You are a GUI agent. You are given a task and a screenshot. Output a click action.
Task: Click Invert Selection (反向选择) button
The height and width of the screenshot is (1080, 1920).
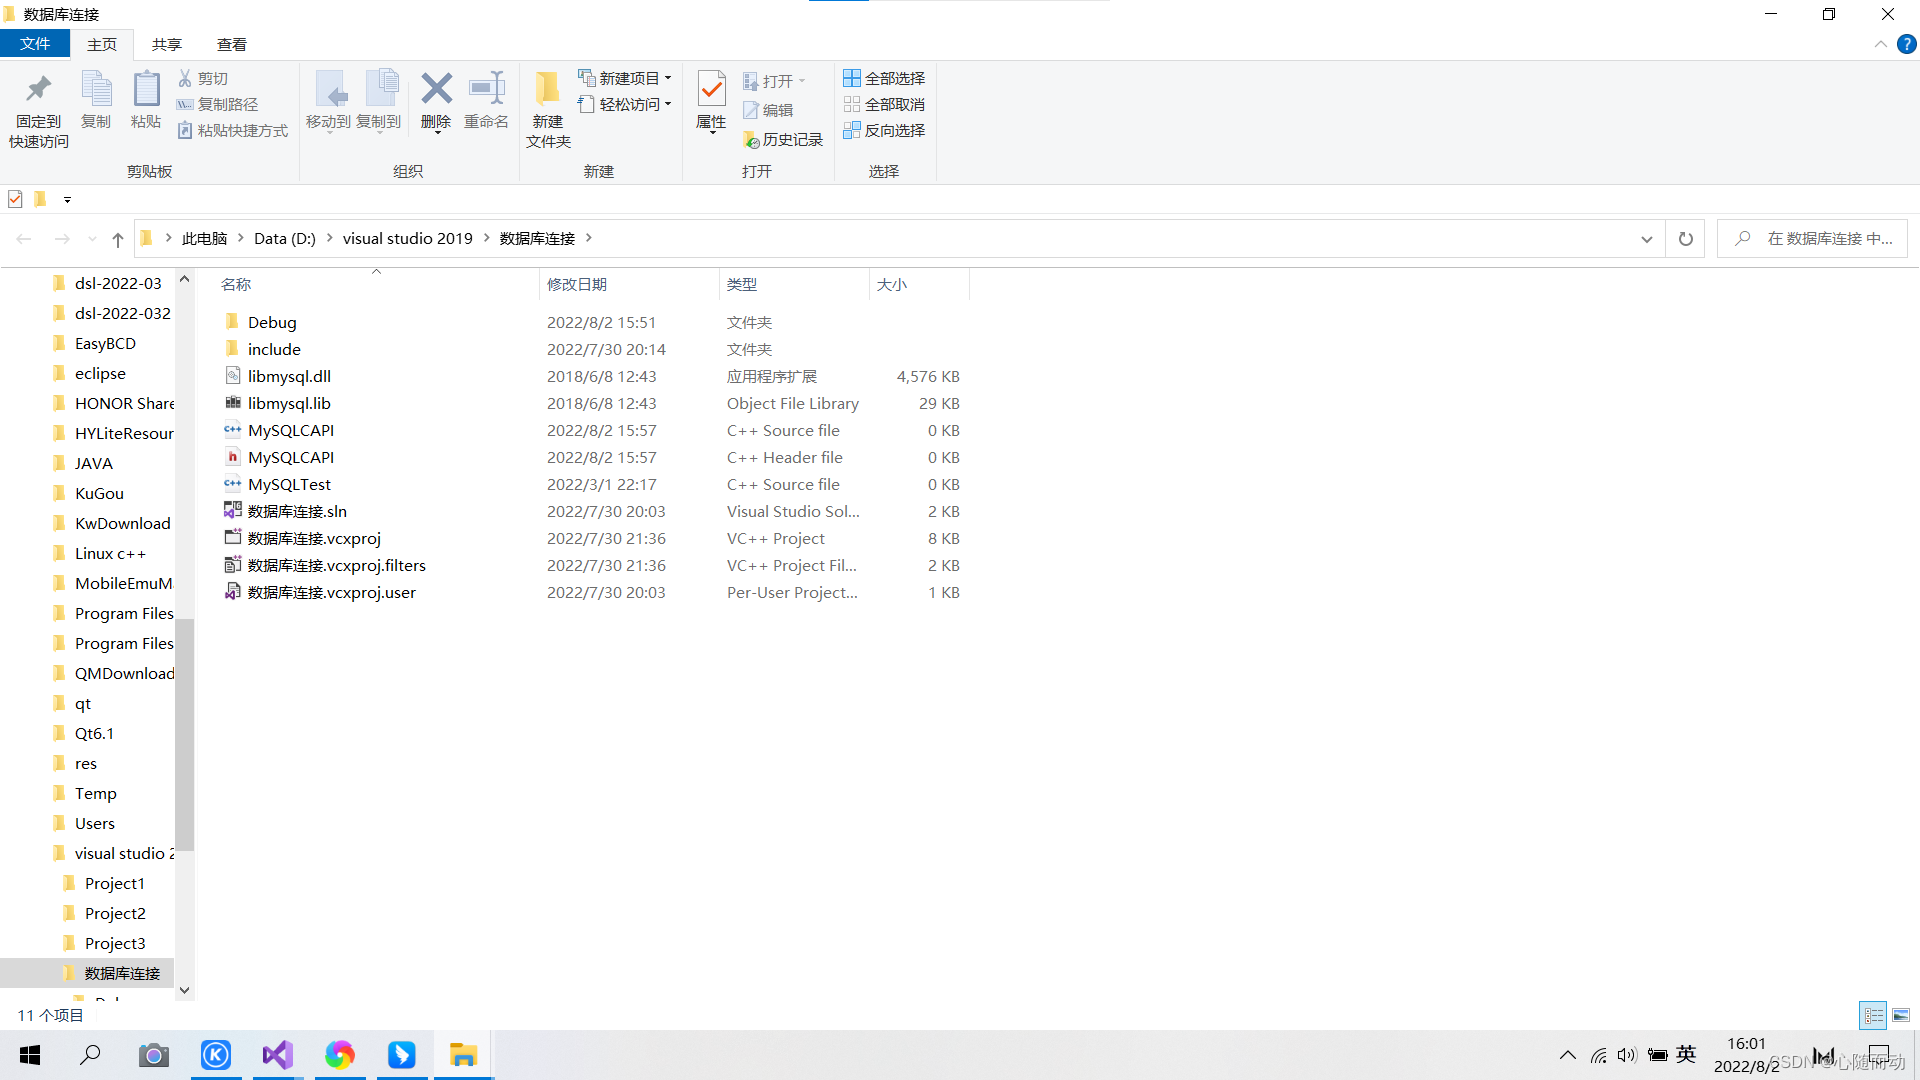point(884,130)
